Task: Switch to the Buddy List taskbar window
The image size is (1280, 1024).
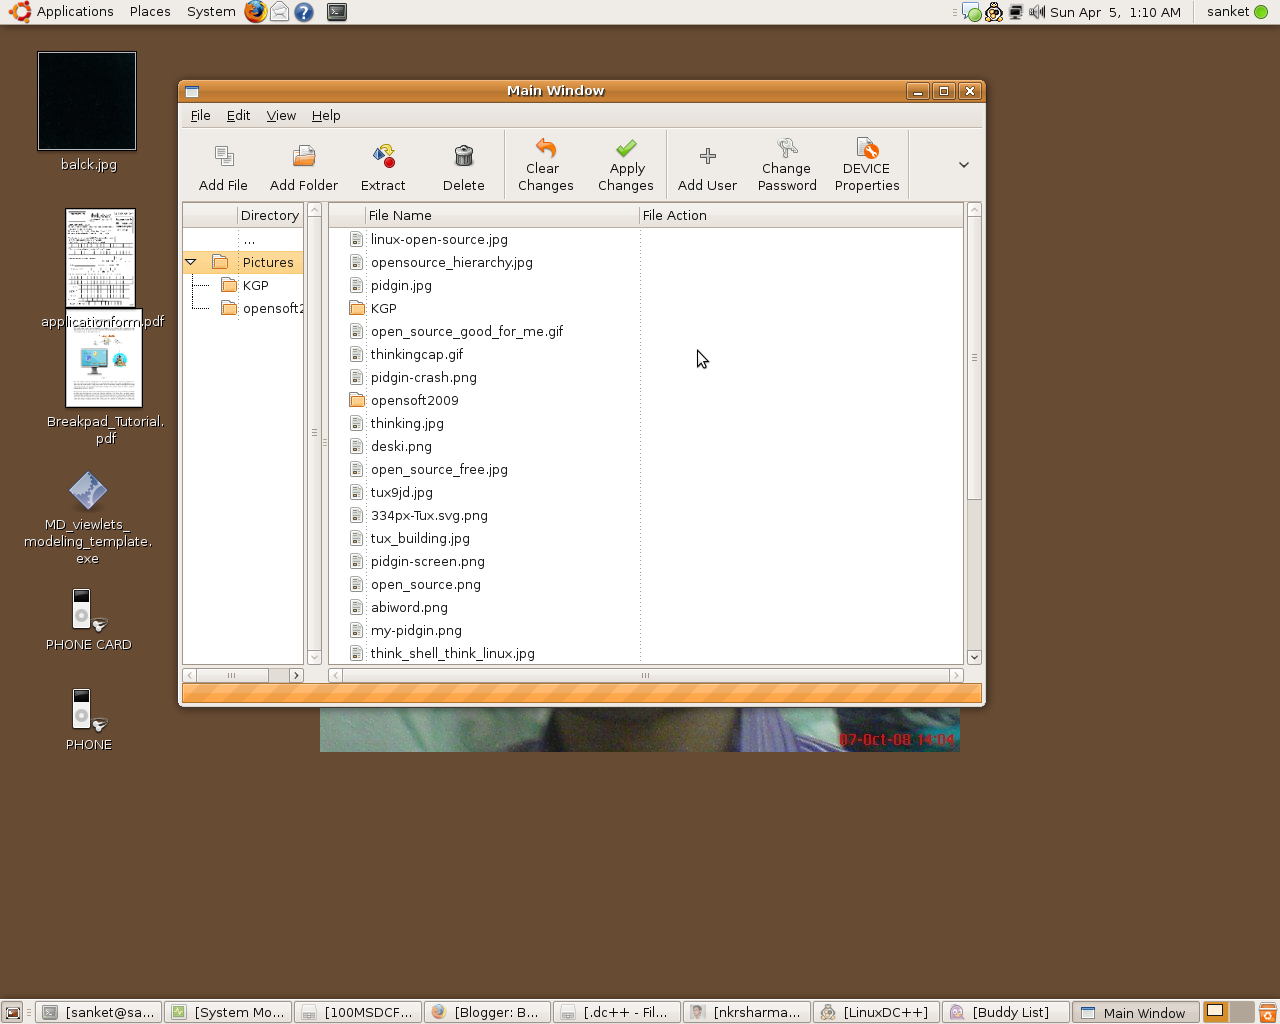Action: pos(1006,1013)
